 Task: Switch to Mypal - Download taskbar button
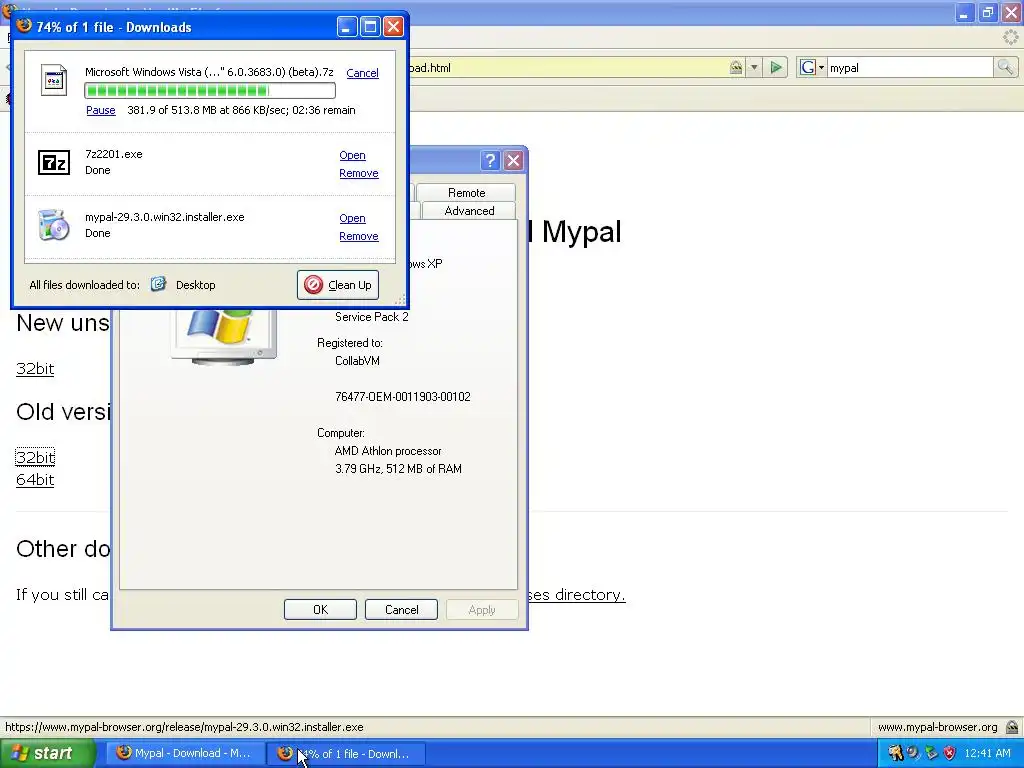pyautogui.click(x=185, y=754)
